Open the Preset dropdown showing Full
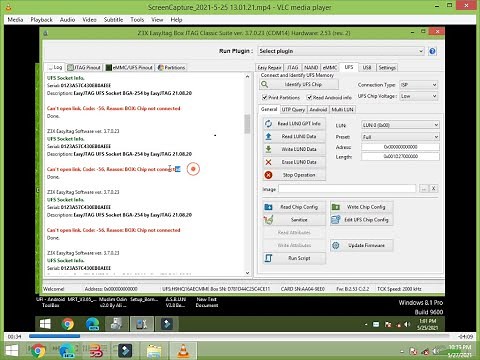This screenshot has height=360, width=480. 400,137
